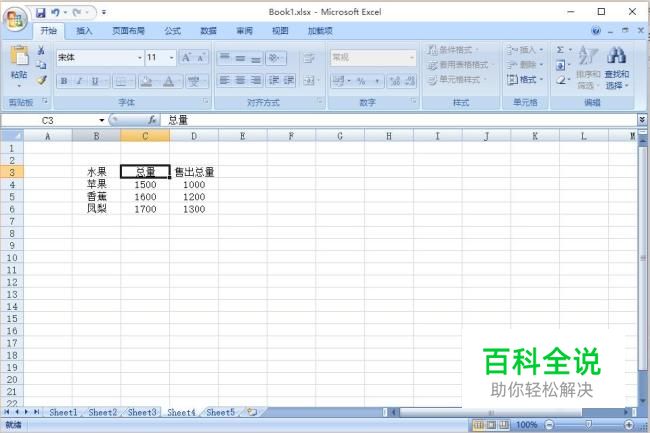650x433 pixels.
Task: Apply font color to text
Action: (169, 81)
